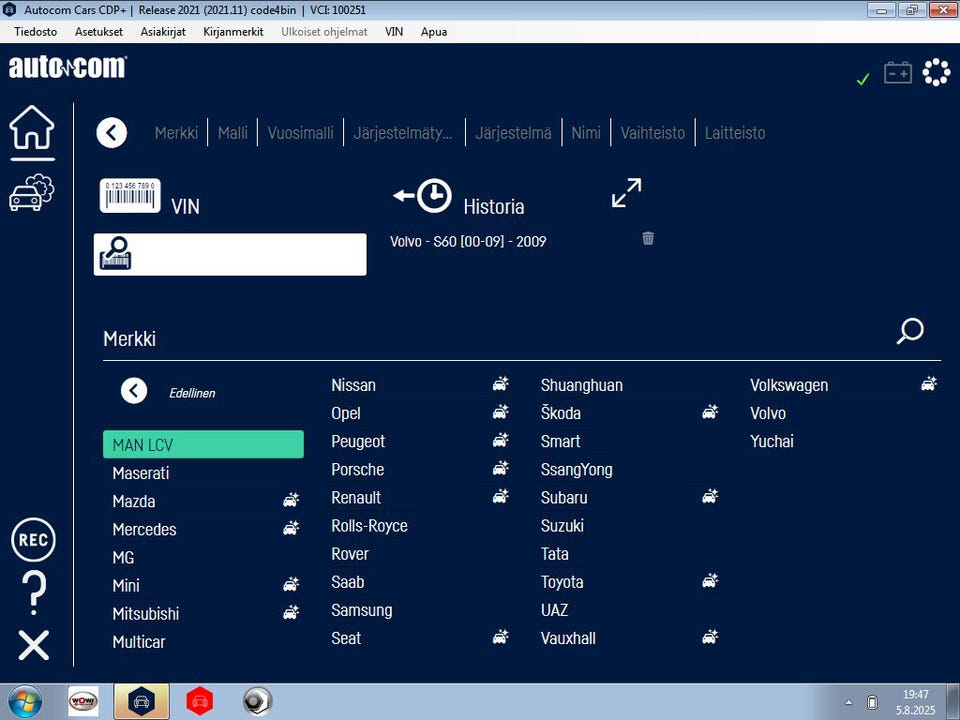
Task: Open the Asetukset menu
Action: pos(99,32)
